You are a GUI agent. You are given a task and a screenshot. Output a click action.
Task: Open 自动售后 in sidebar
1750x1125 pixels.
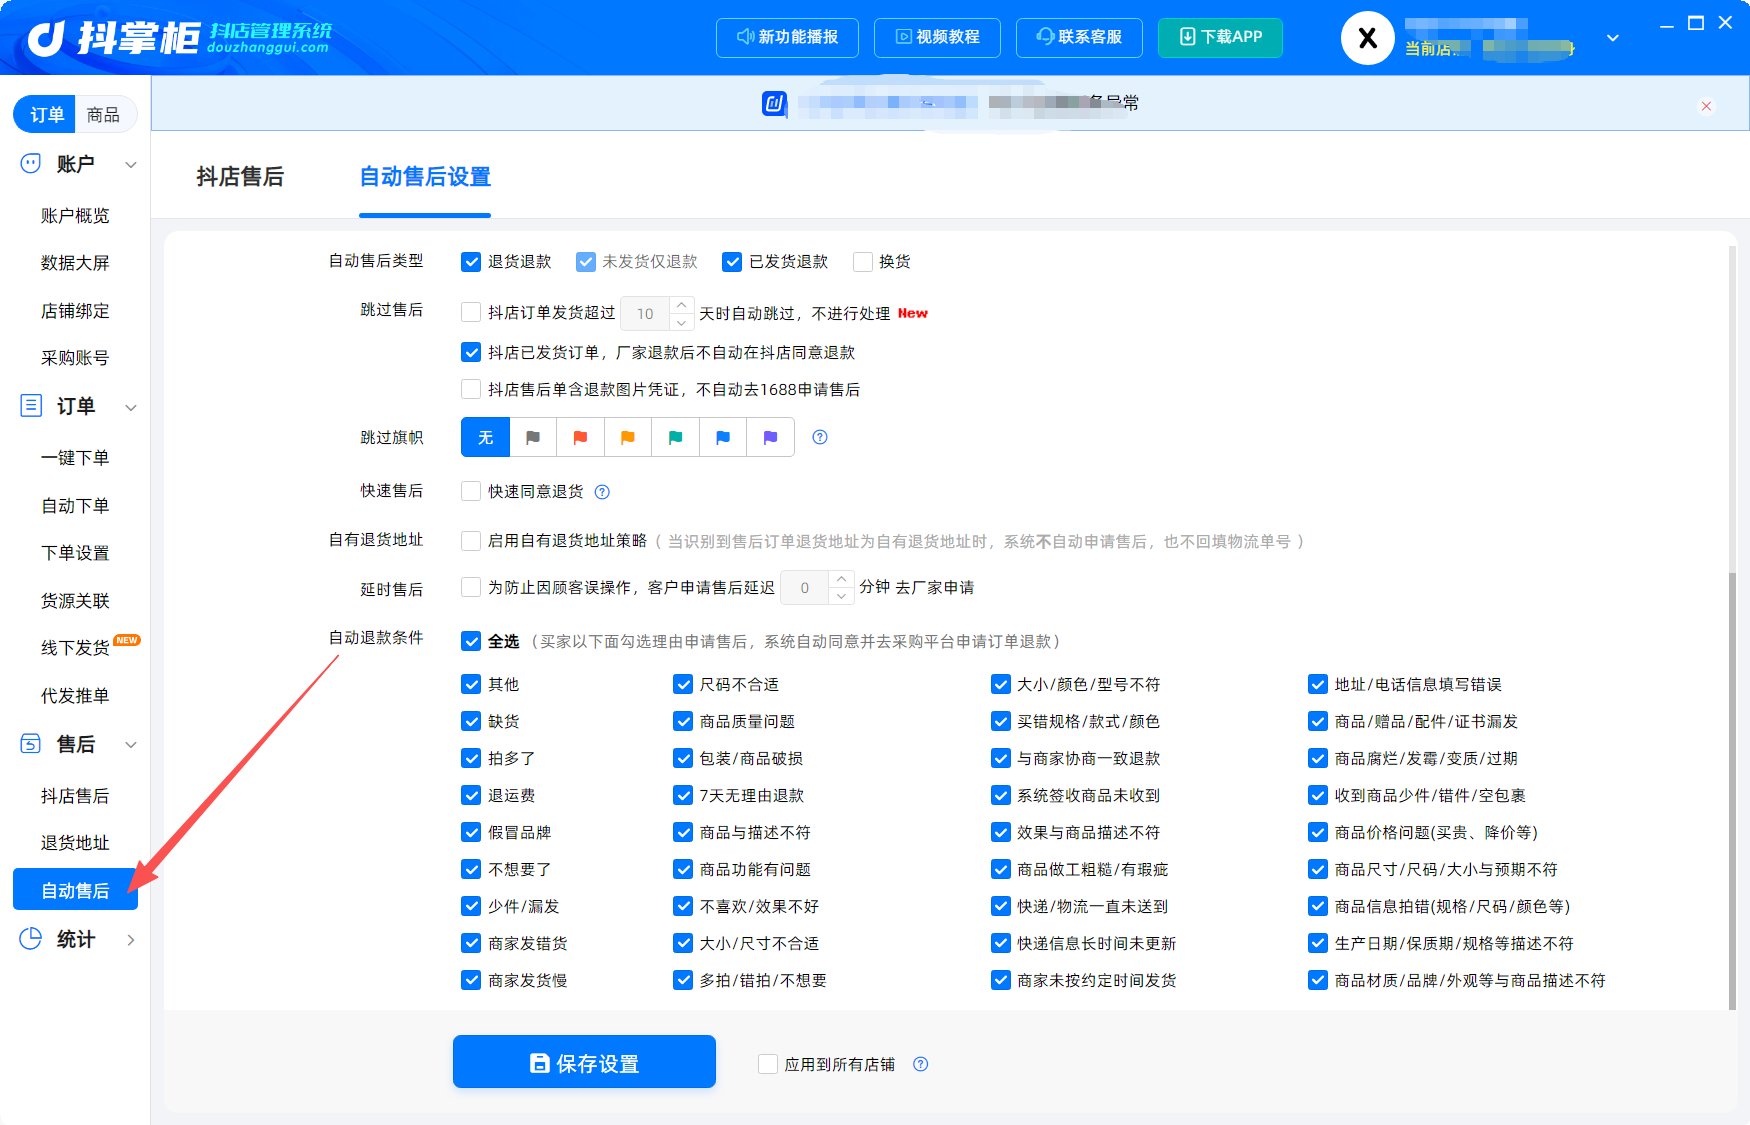[x=75, y=890]
